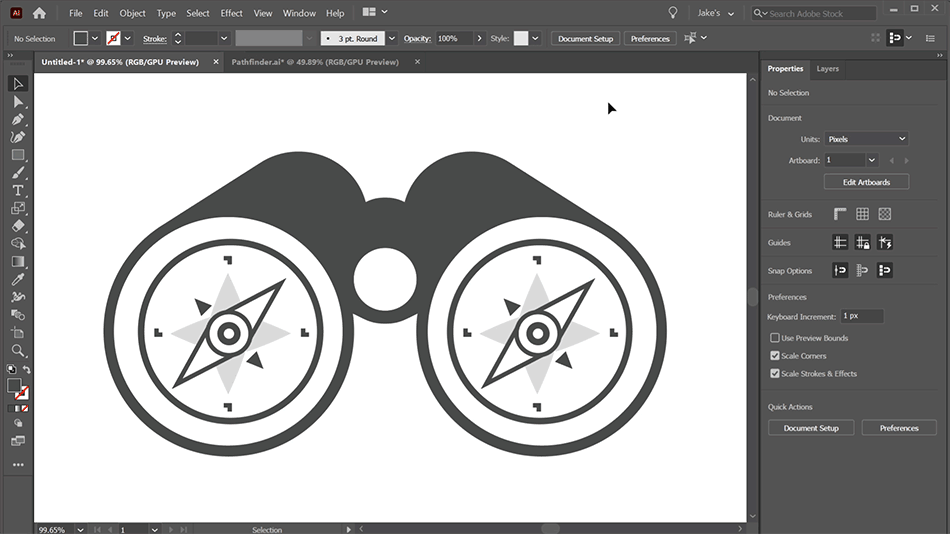Swap fill and stroke arrows

pyautogui.click(x=26, y=369)
